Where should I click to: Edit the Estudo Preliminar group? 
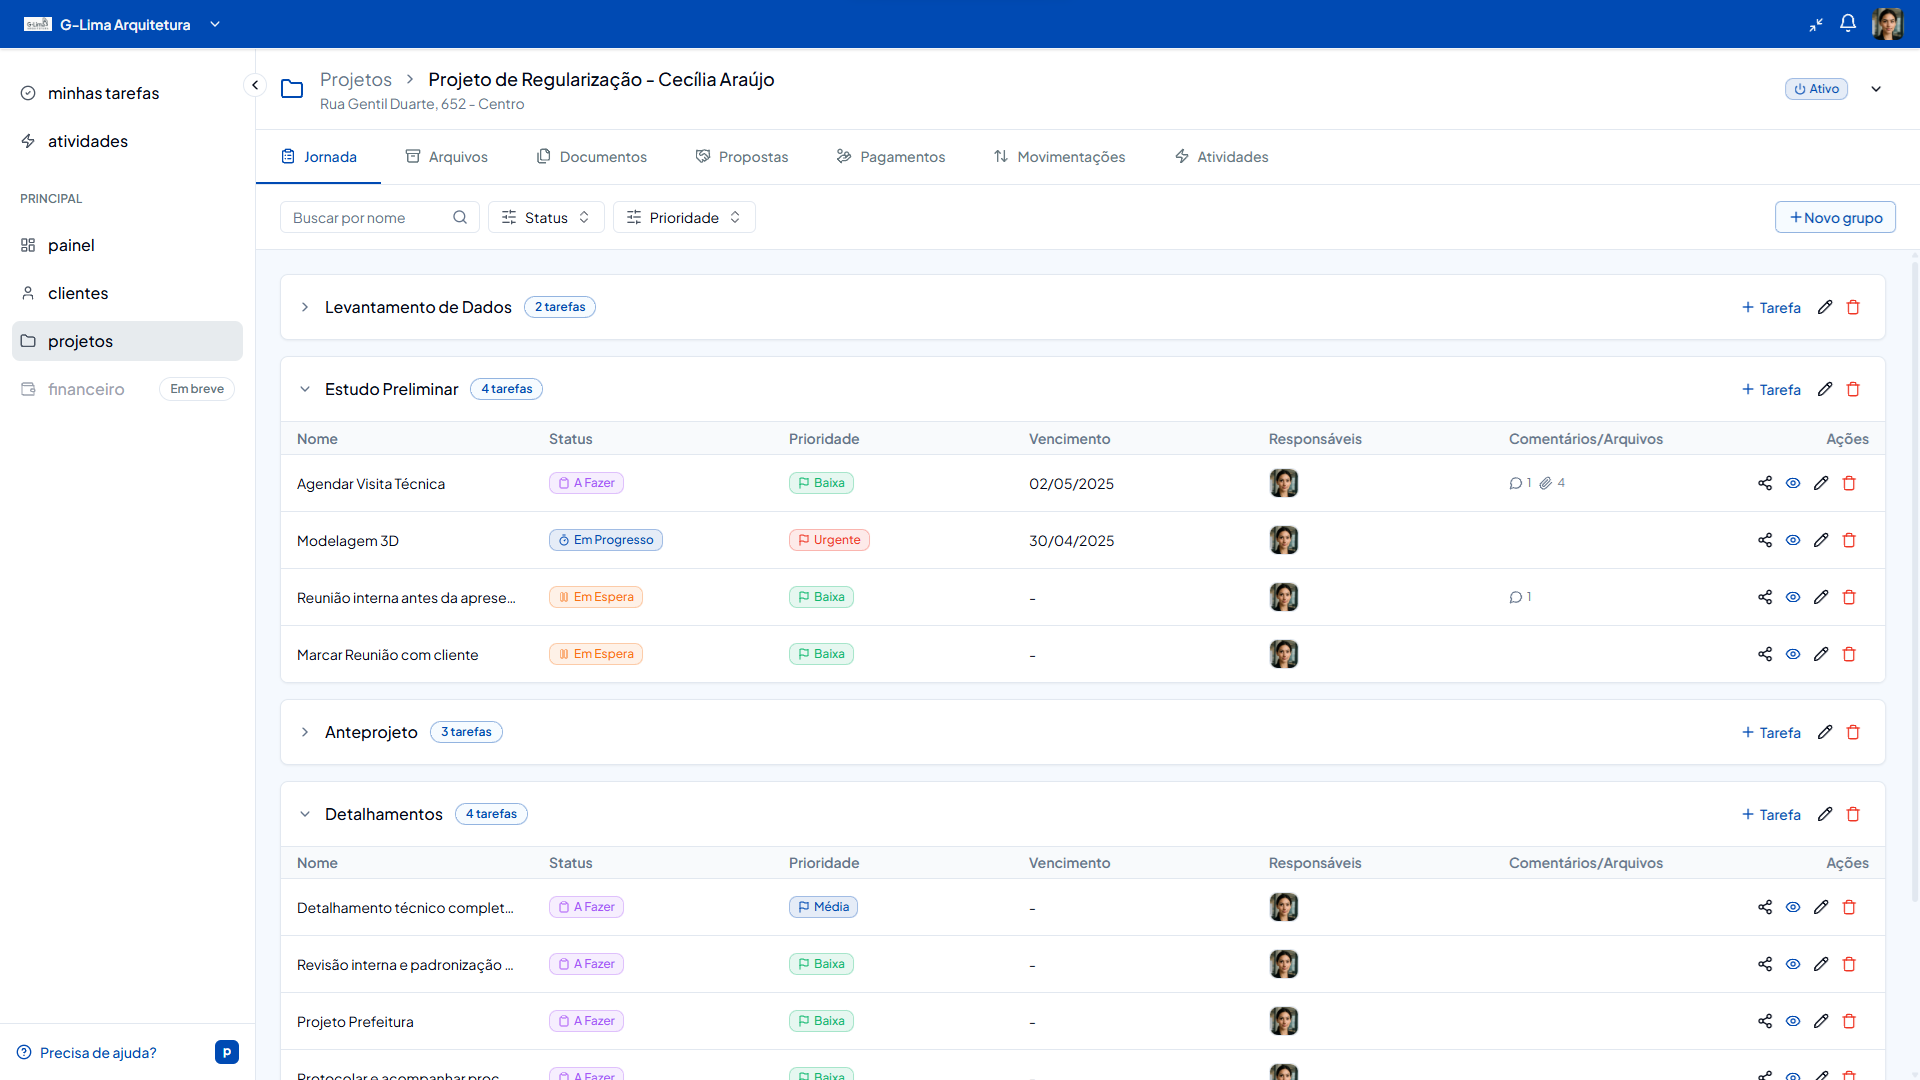1825,389
